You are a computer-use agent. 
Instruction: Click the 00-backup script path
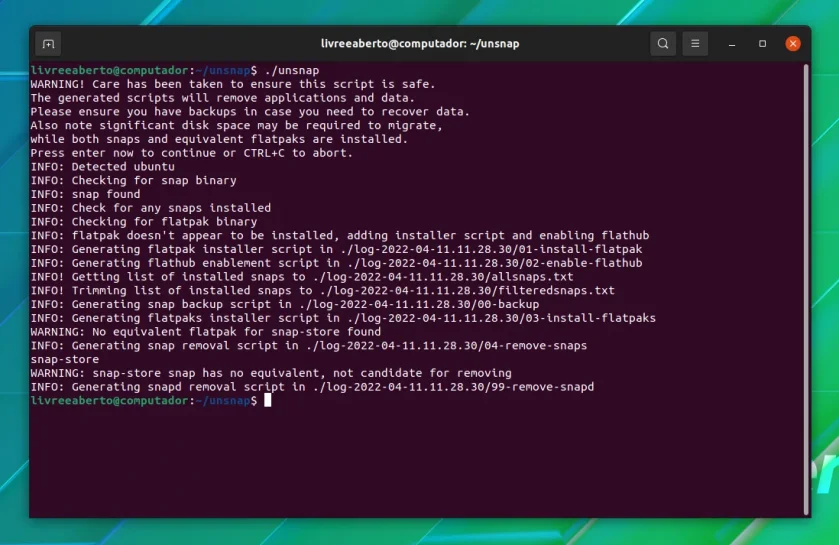(419, 304)
